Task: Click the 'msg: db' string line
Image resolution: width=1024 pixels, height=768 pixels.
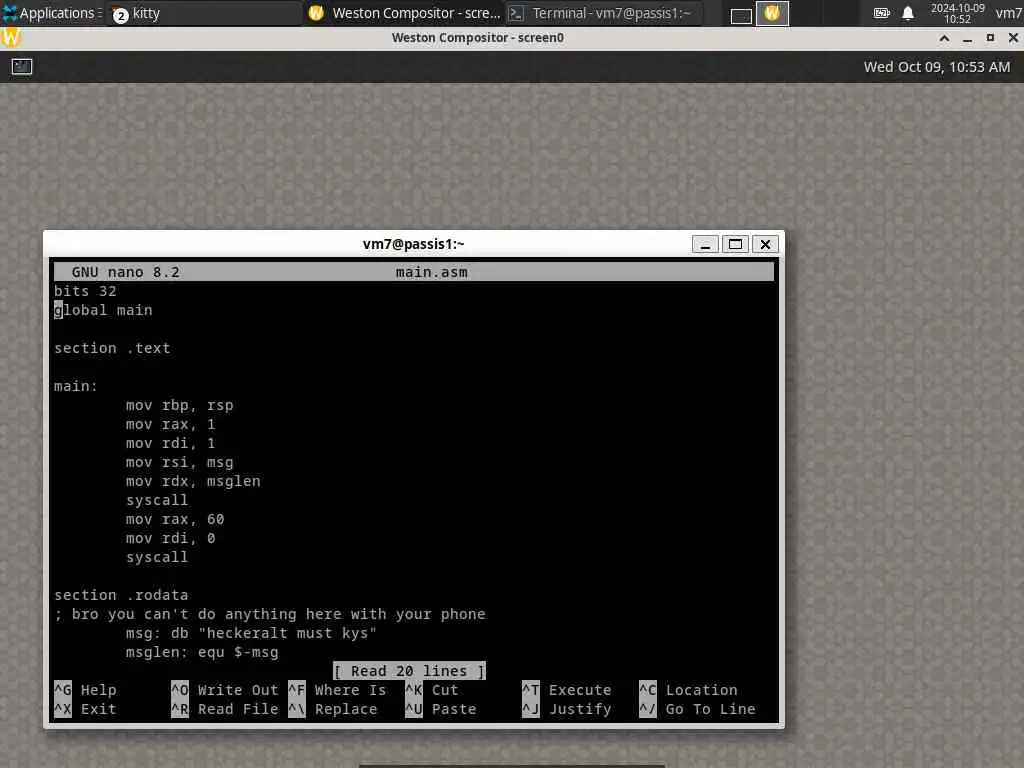Action: pyautogui.click(x=251, y=633)
